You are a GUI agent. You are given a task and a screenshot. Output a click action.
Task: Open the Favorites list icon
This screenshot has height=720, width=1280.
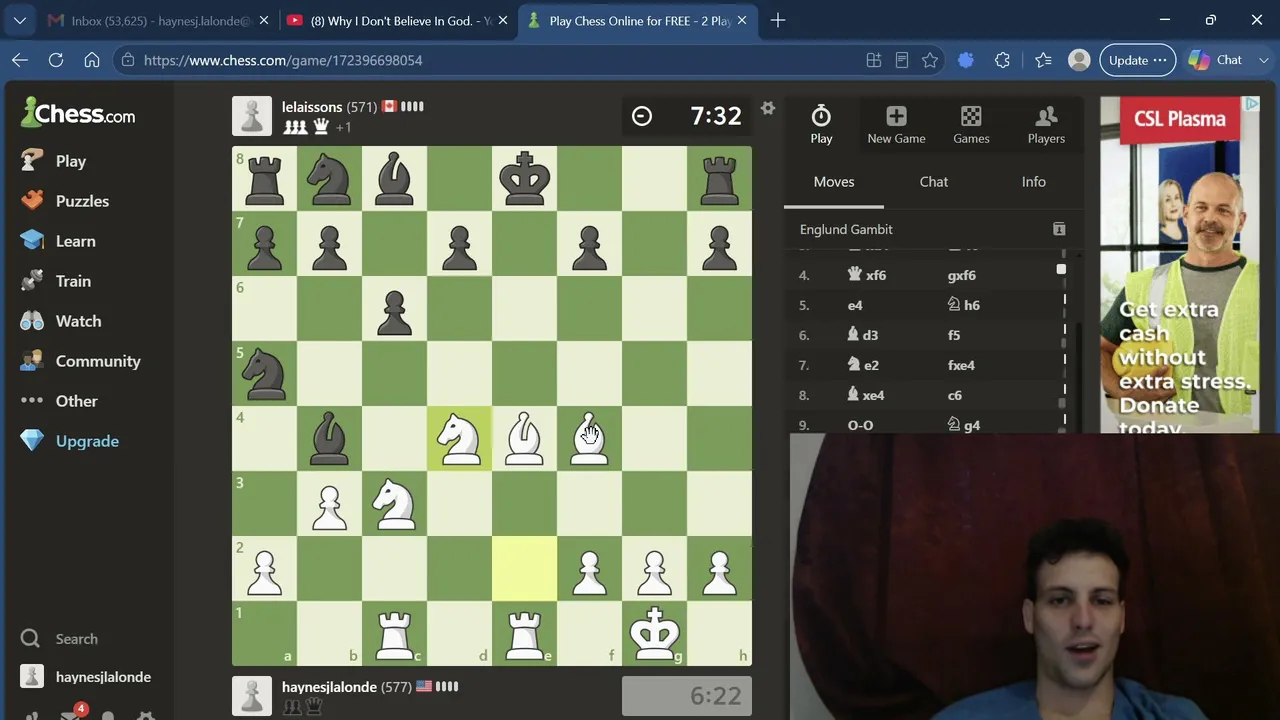pos(1043,60)
